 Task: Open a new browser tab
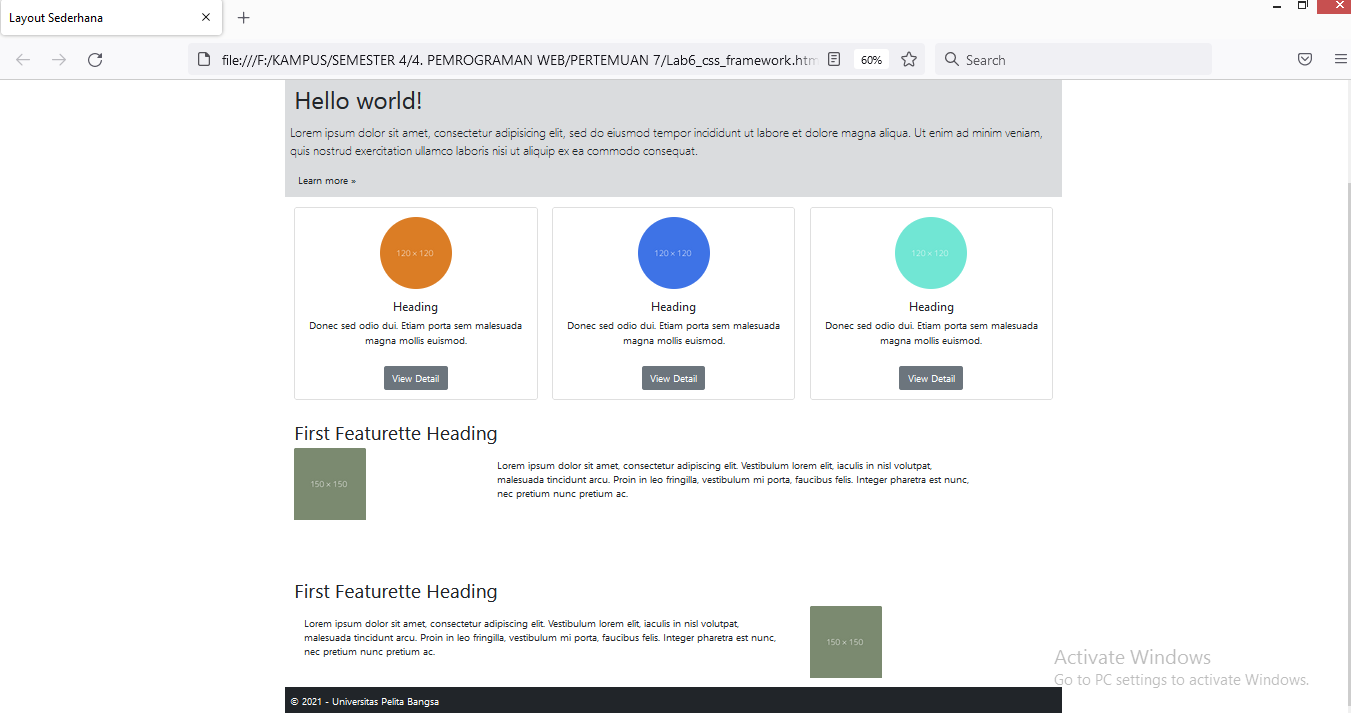(243, 17)
